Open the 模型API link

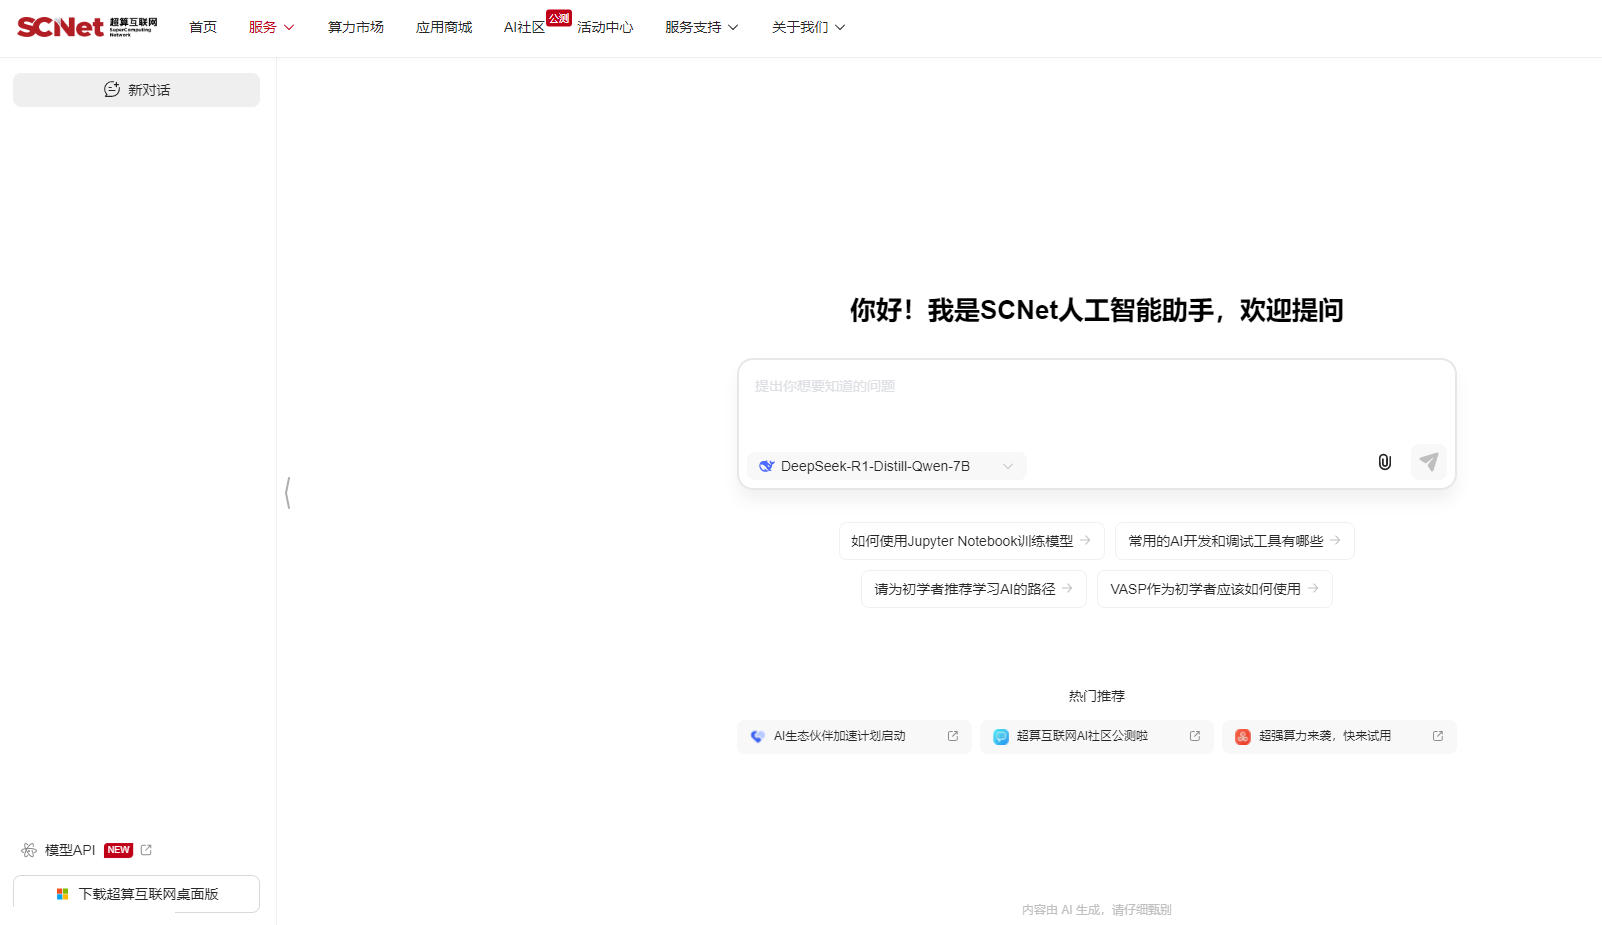click(70, 850)
